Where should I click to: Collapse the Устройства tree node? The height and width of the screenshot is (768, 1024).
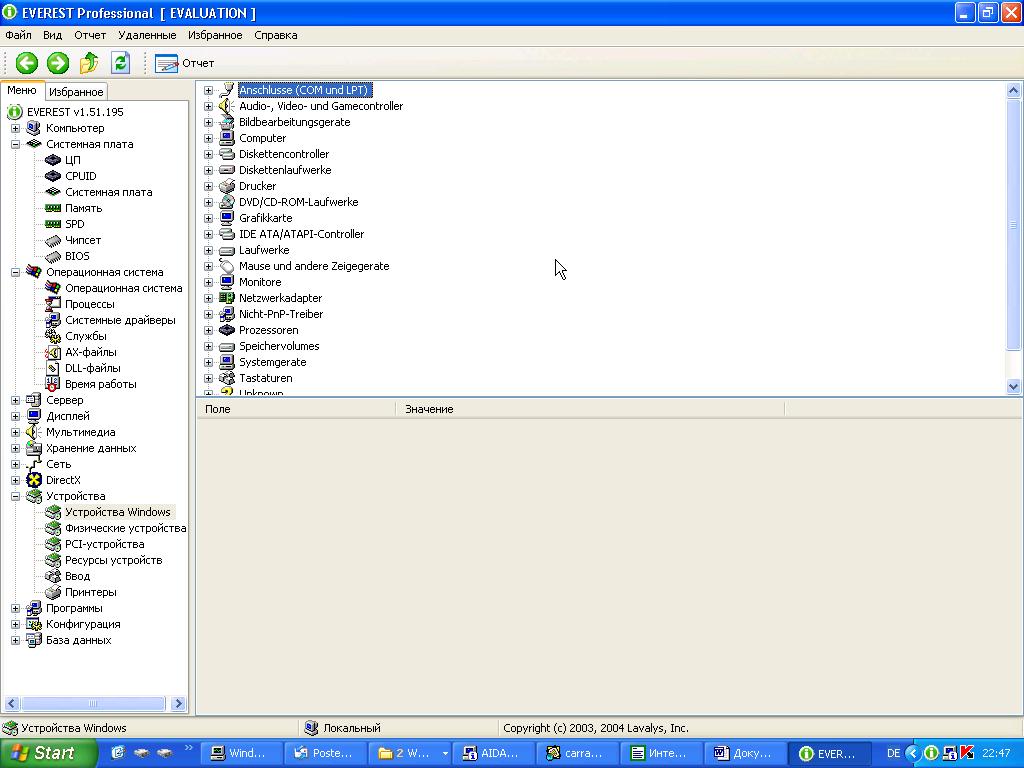(x=15, y=496)
